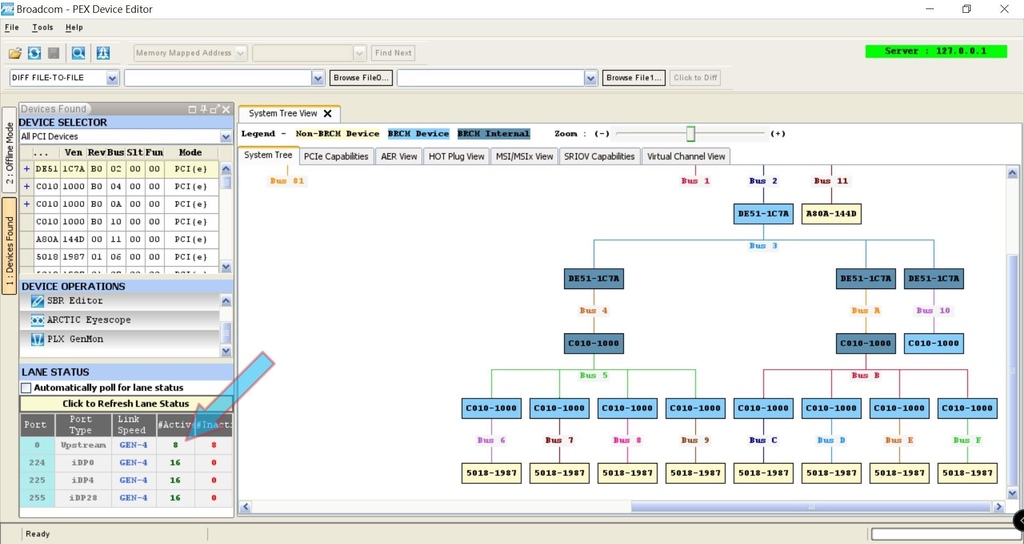This screenshot has height=544, width=1024.
Task: Click the open folder toolbar icon
Action: click(15, 53)
